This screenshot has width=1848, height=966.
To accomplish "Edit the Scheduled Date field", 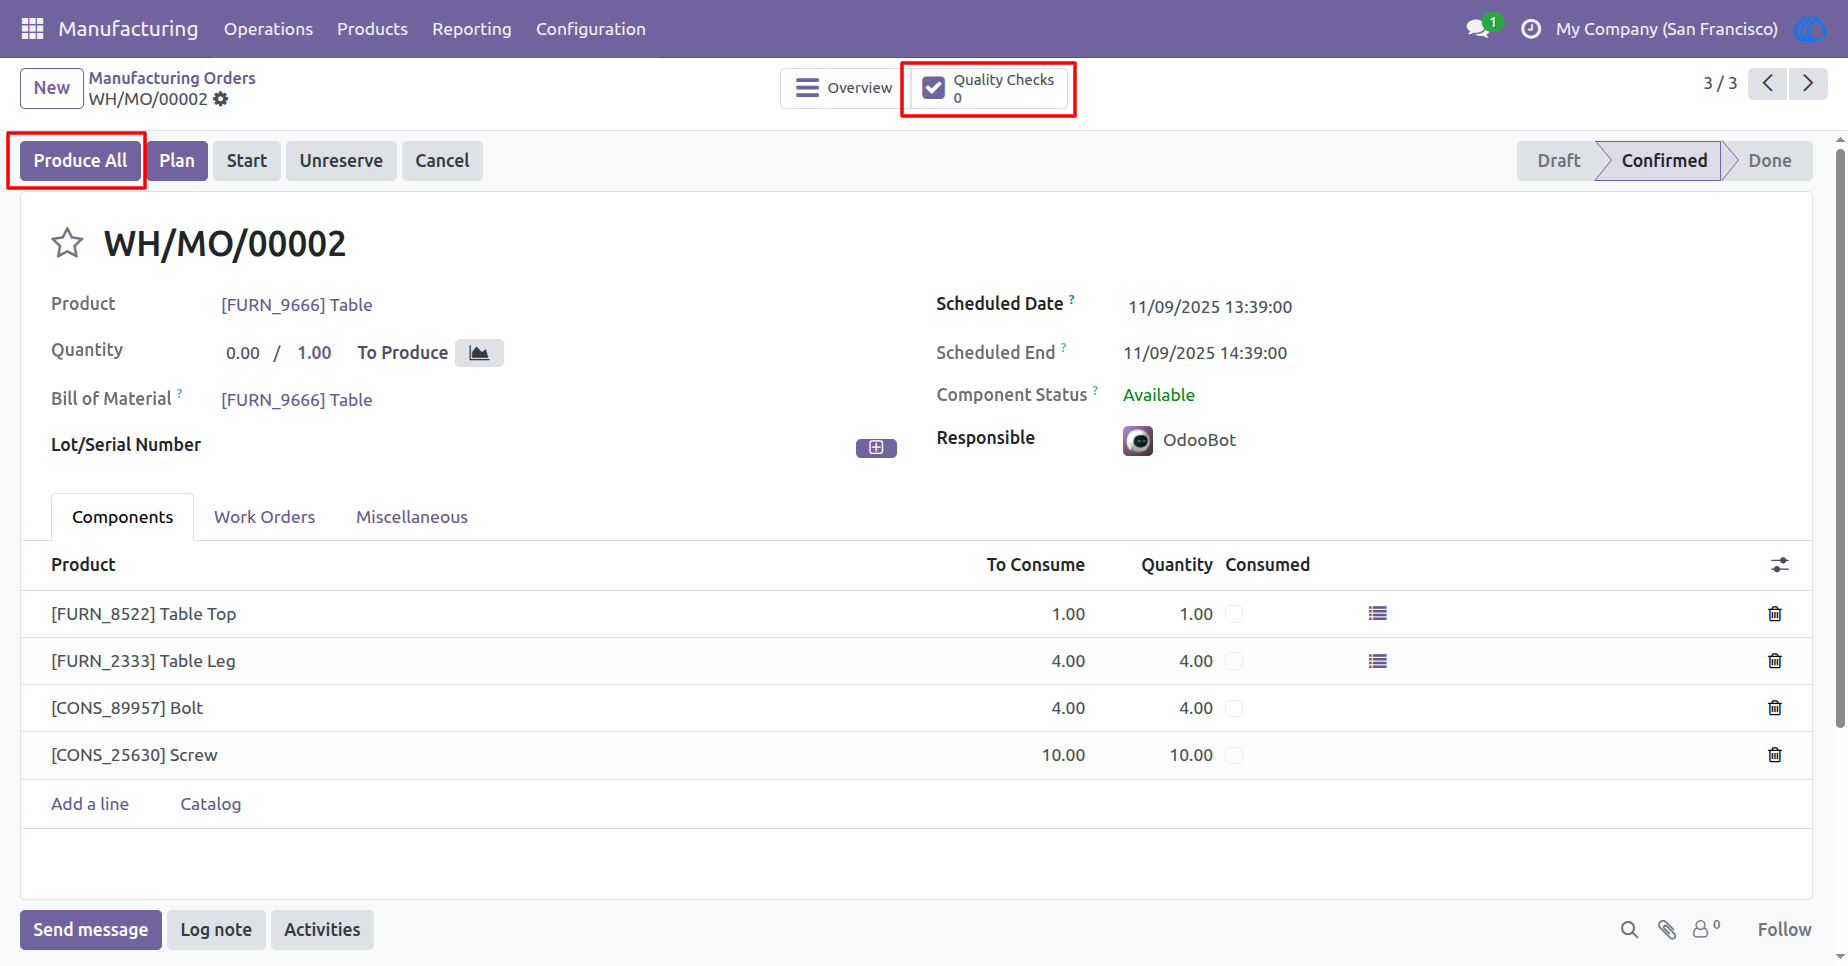I will pyautogui.click(x=1210, y=307).
